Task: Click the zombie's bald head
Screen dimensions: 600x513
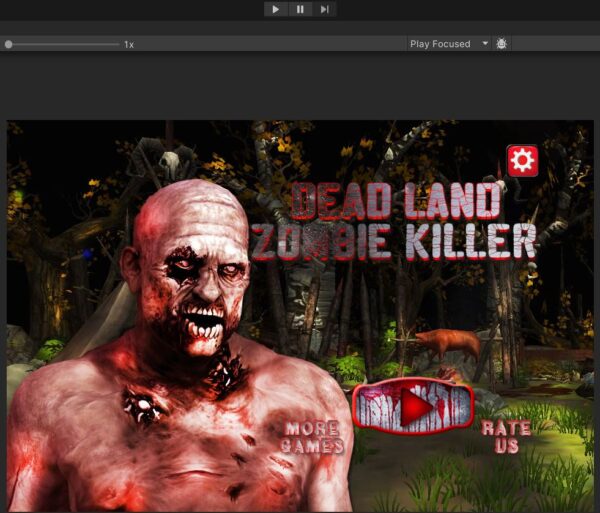Action: (x=190, y=210)
